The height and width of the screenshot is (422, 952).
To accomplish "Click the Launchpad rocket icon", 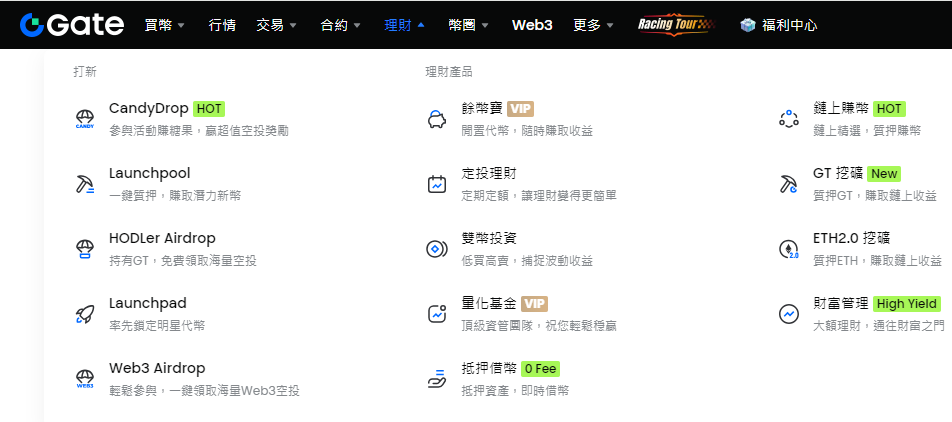I will click(85, 314).
